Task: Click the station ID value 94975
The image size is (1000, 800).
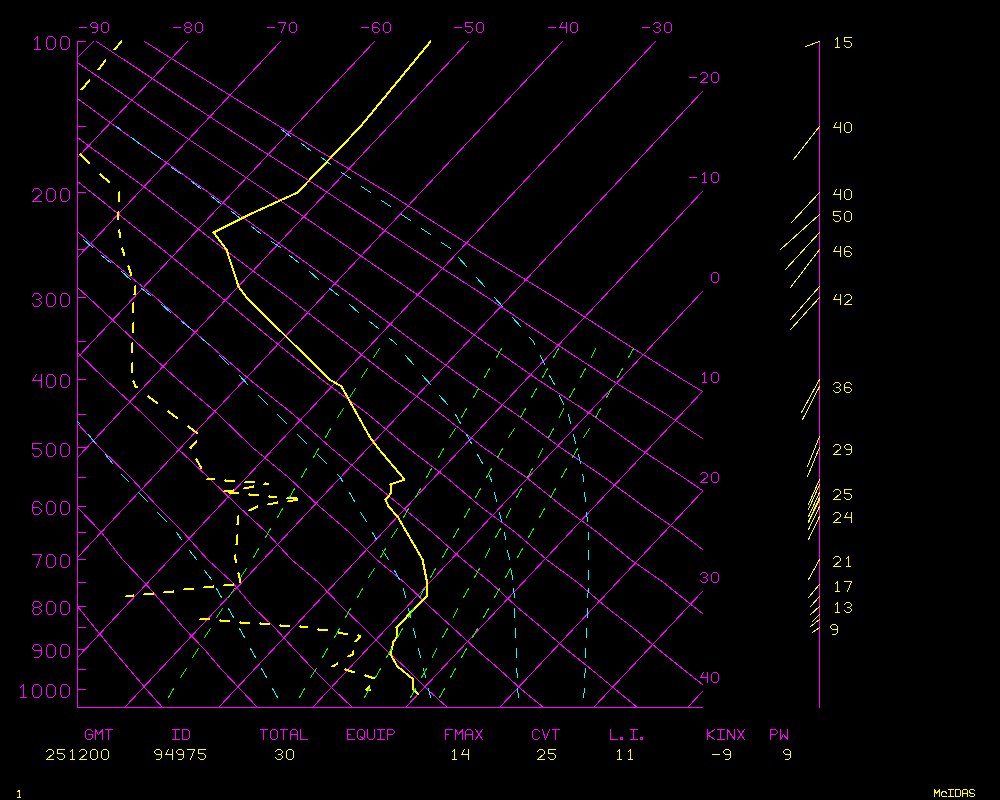Action: pyautogui.click(x=180, y=755)
